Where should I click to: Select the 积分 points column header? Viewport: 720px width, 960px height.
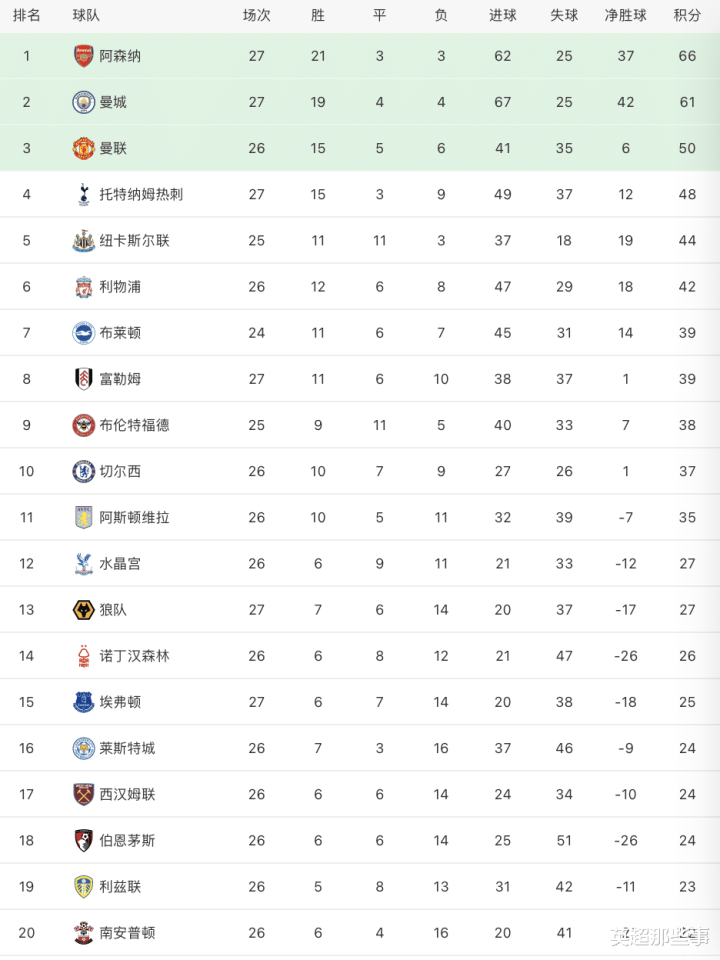(x=687, y=15)
